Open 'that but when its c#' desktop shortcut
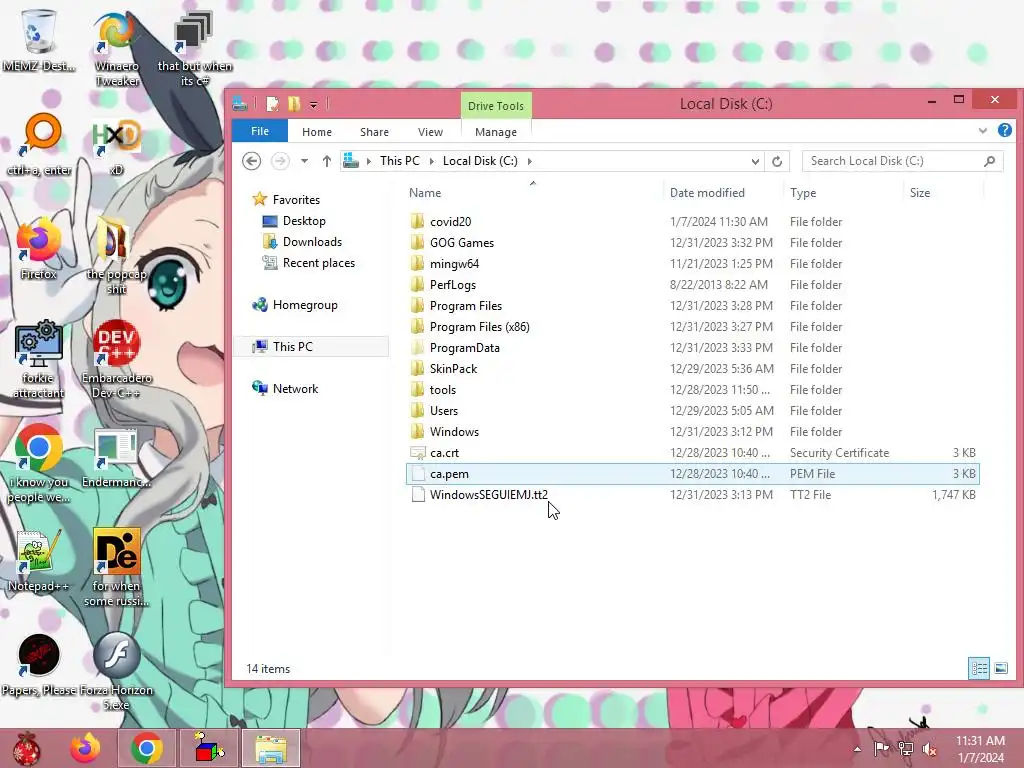The width and height of the screenshot is (1024, 768). click(x=194, y=49)
